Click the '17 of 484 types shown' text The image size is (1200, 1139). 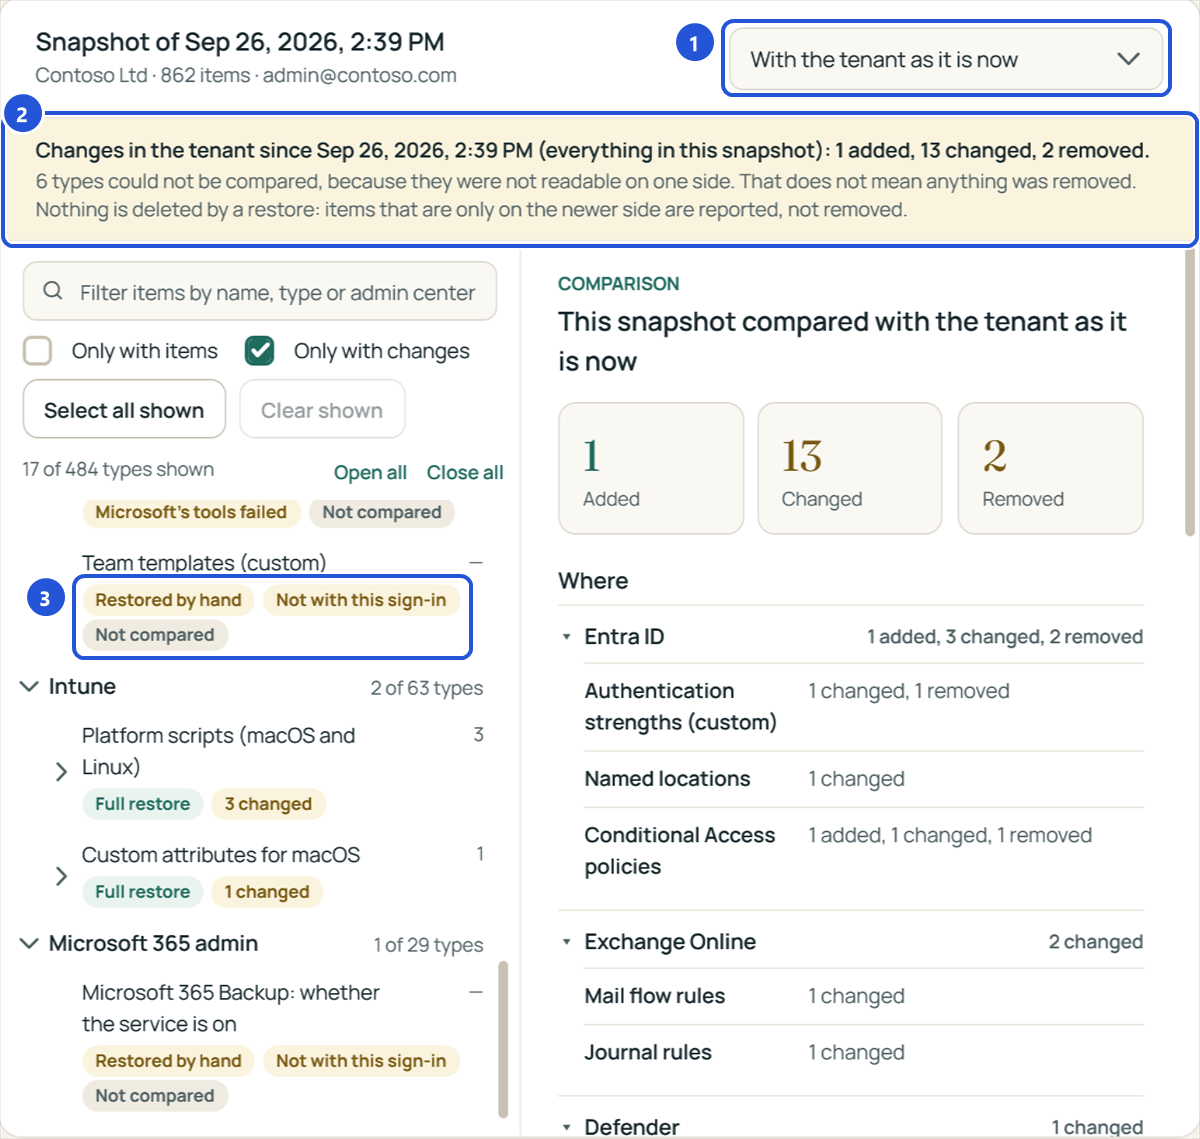tap(118, 469)
